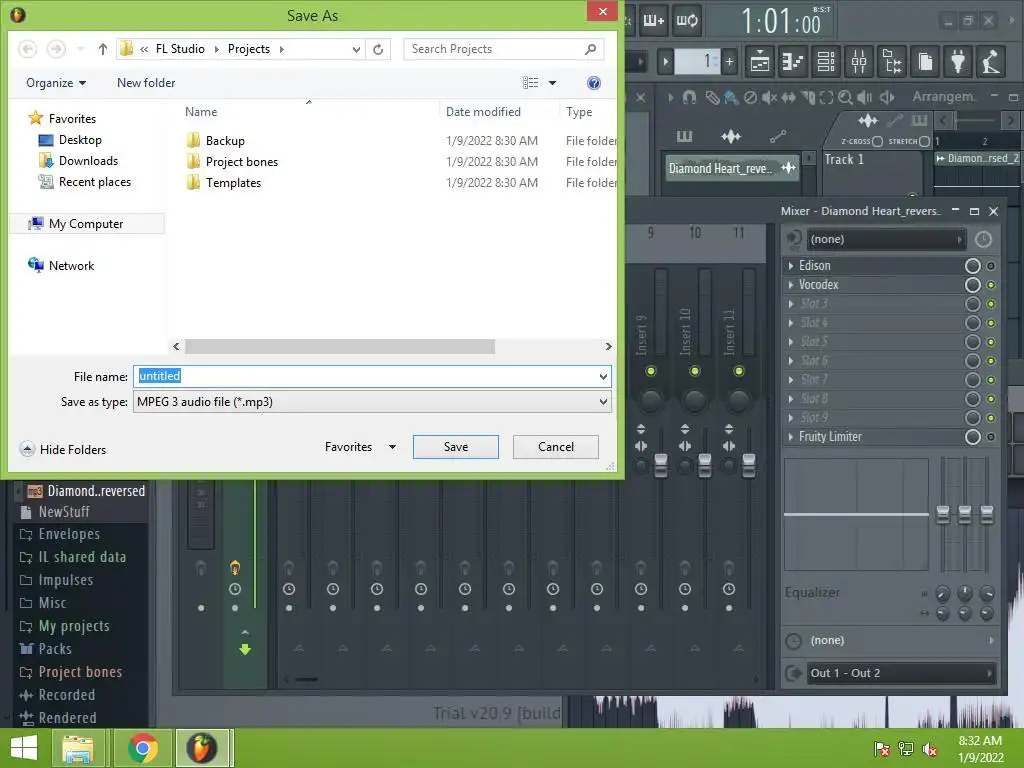Show audio clips waveform icon in picker

(x=731, y=136)
